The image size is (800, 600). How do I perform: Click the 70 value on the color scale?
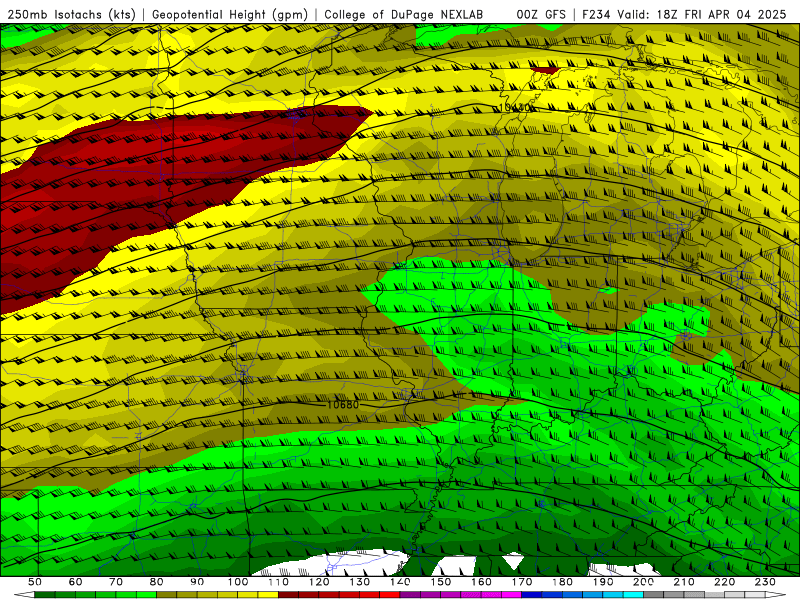tap(116, 582)
